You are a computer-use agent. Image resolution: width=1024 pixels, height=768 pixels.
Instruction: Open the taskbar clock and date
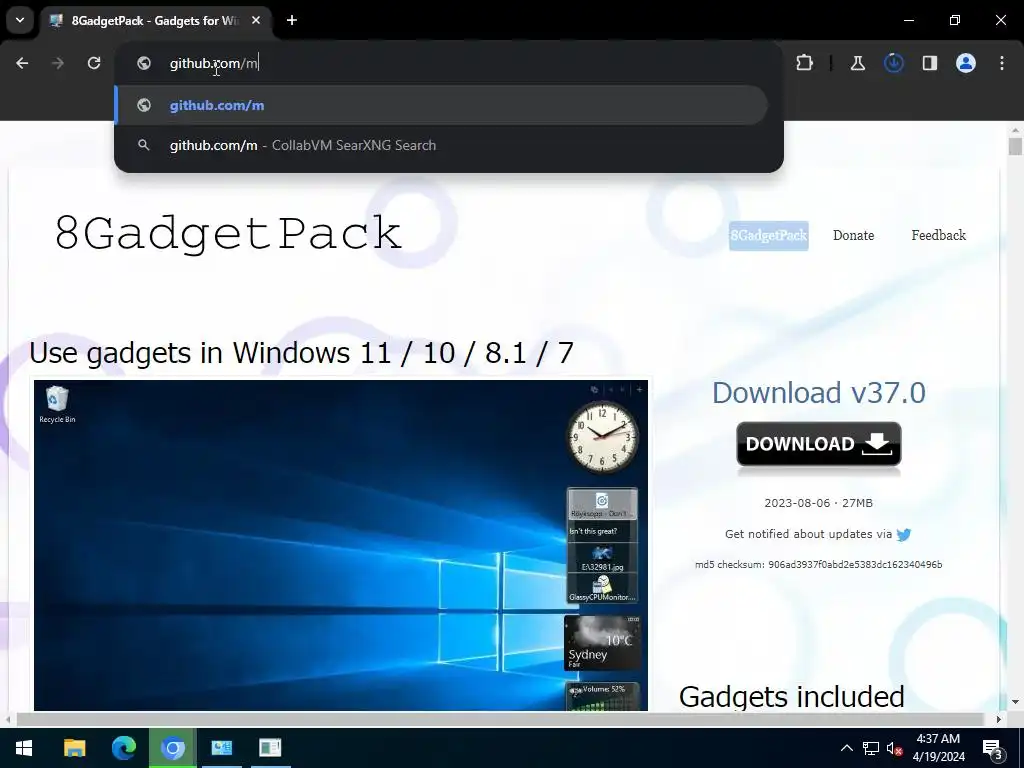point(938,748)
